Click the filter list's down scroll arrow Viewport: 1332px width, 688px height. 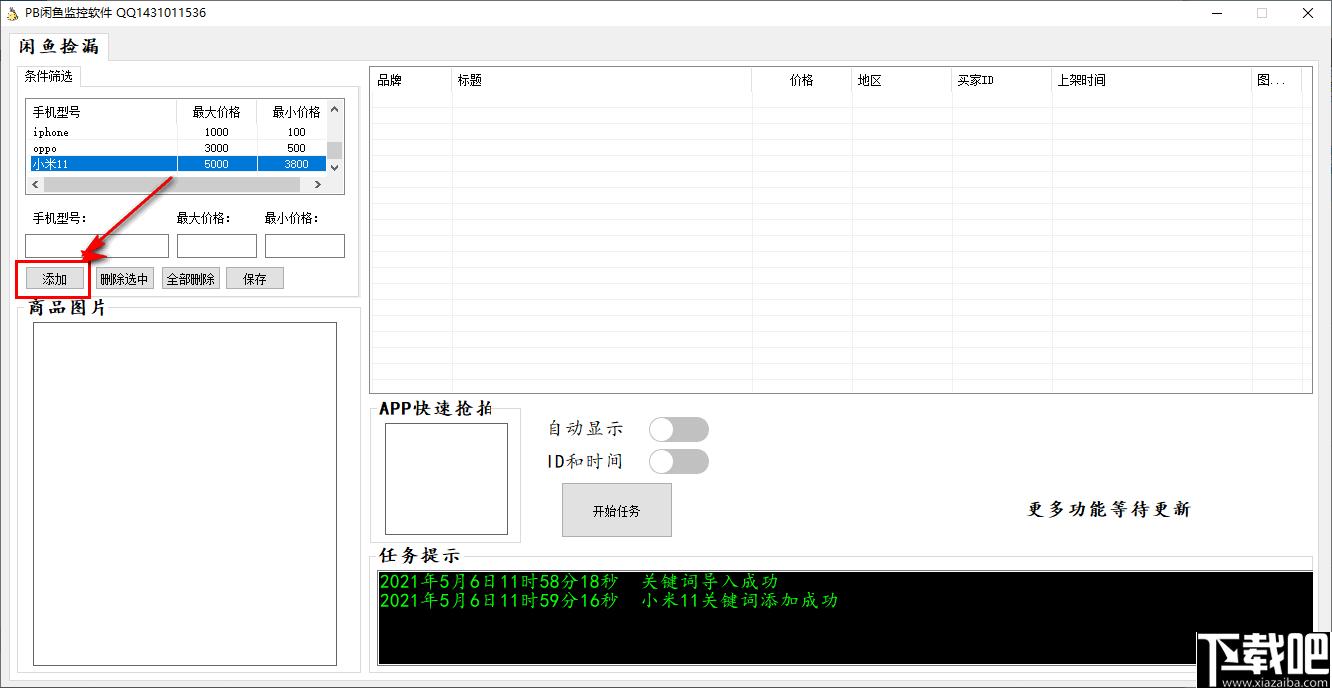tap(335, 168)
